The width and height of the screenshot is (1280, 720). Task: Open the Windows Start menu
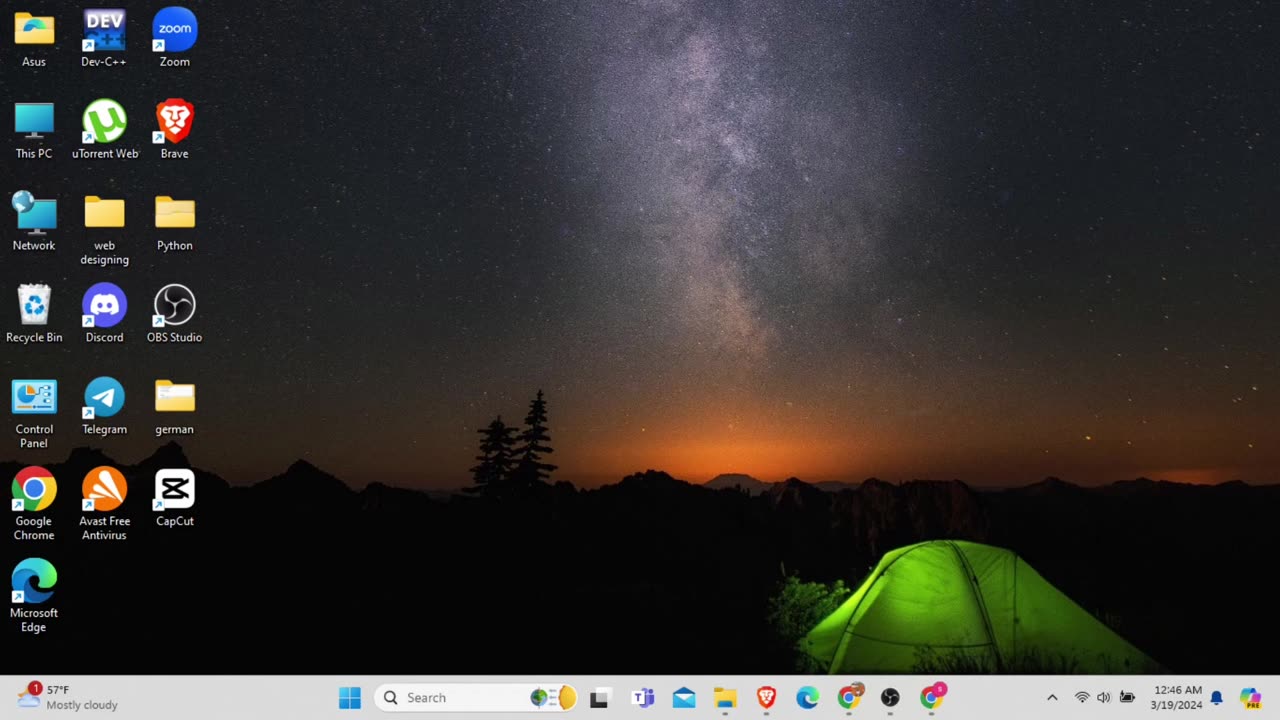click(x=350, y=698)
